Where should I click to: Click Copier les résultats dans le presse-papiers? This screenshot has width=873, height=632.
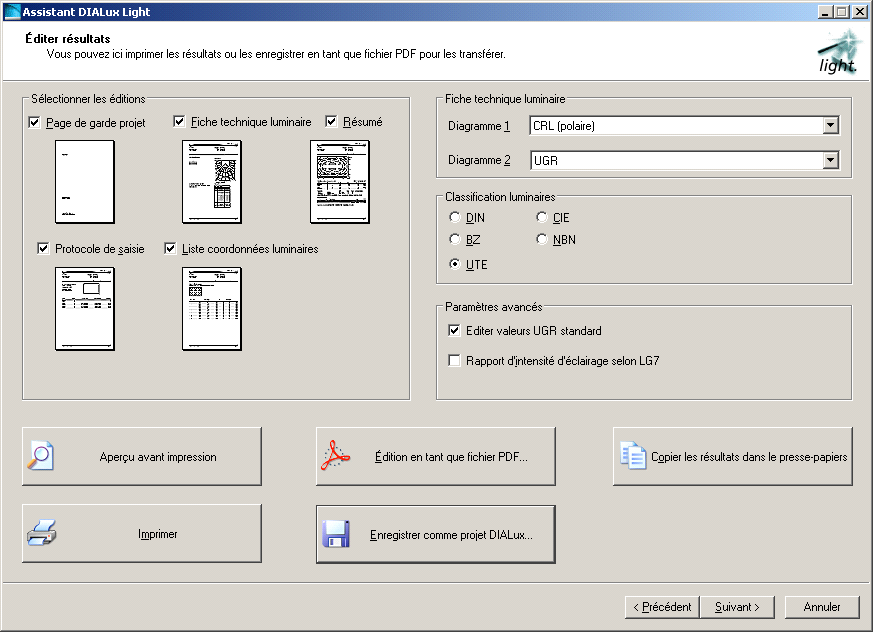coord(733,457)
